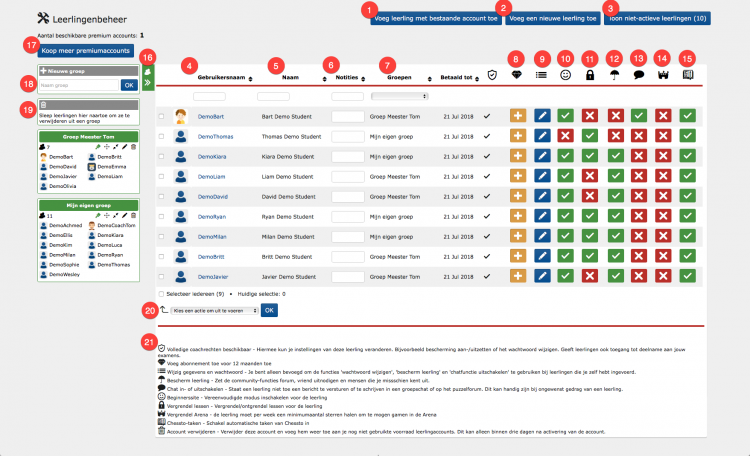Click DemoEmma's avatar in Groep Meester Tom
This screenshot has width=750, height=456.
[x=91, y=167]
